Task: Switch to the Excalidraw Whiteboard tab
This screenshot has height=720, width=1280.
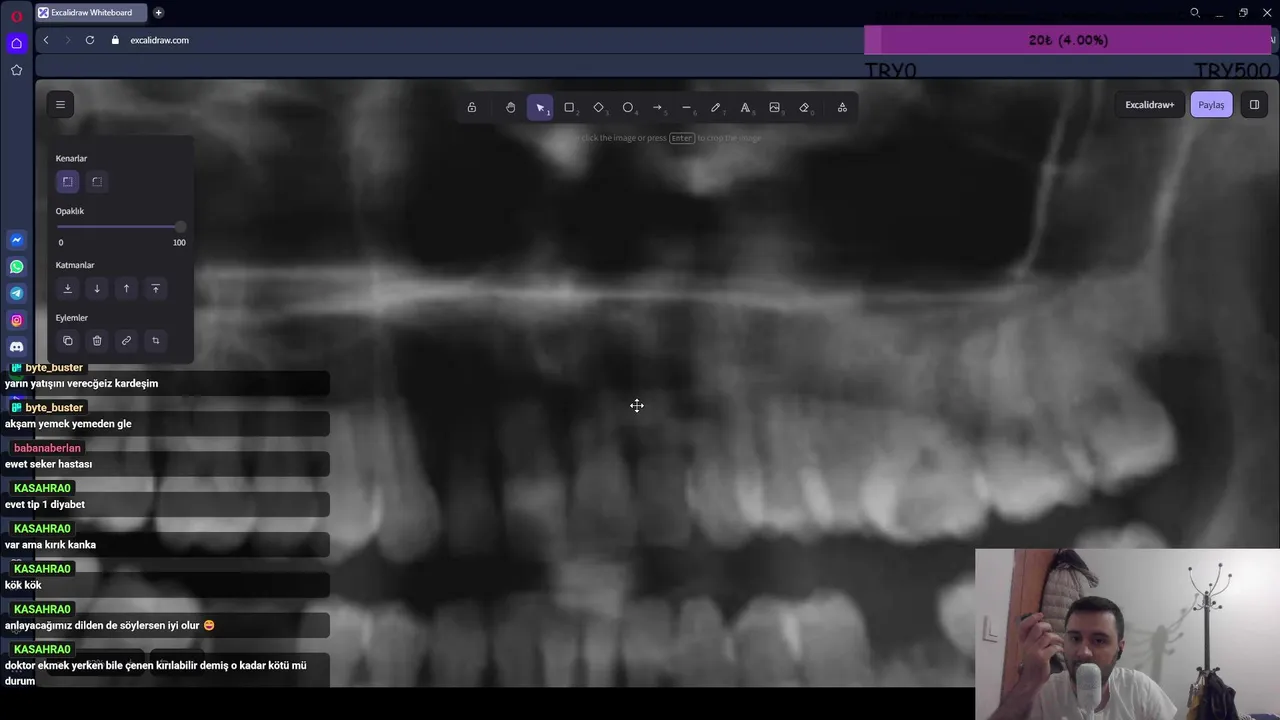Action: (90, 13)
